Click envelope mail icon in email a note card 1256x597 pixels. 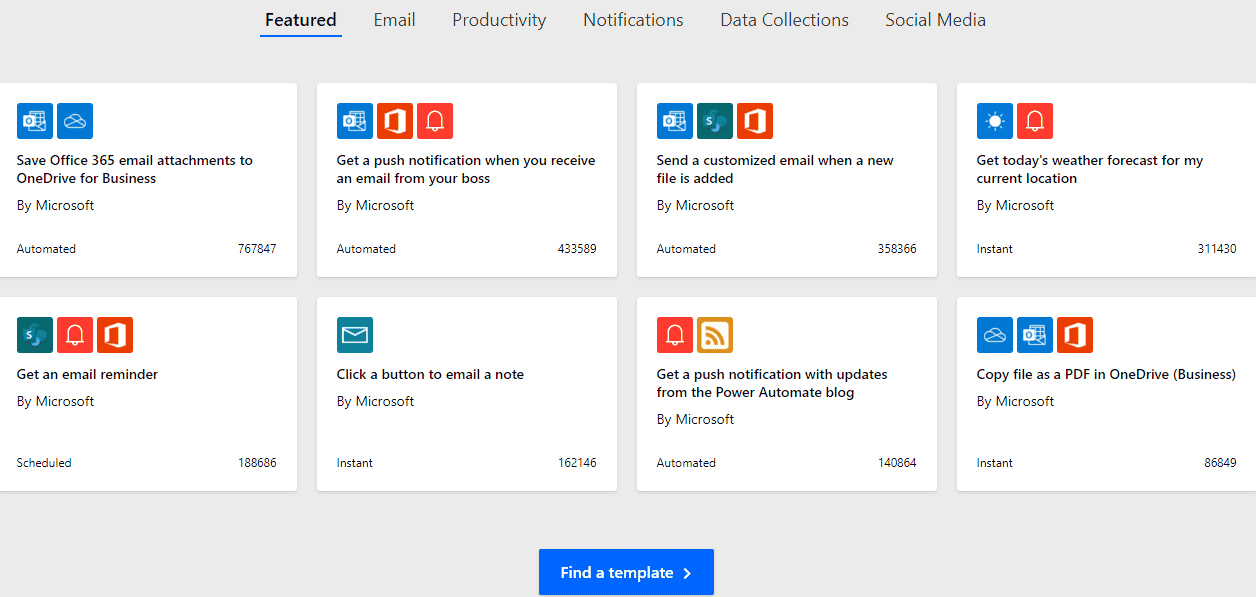[x=355, y=335]
